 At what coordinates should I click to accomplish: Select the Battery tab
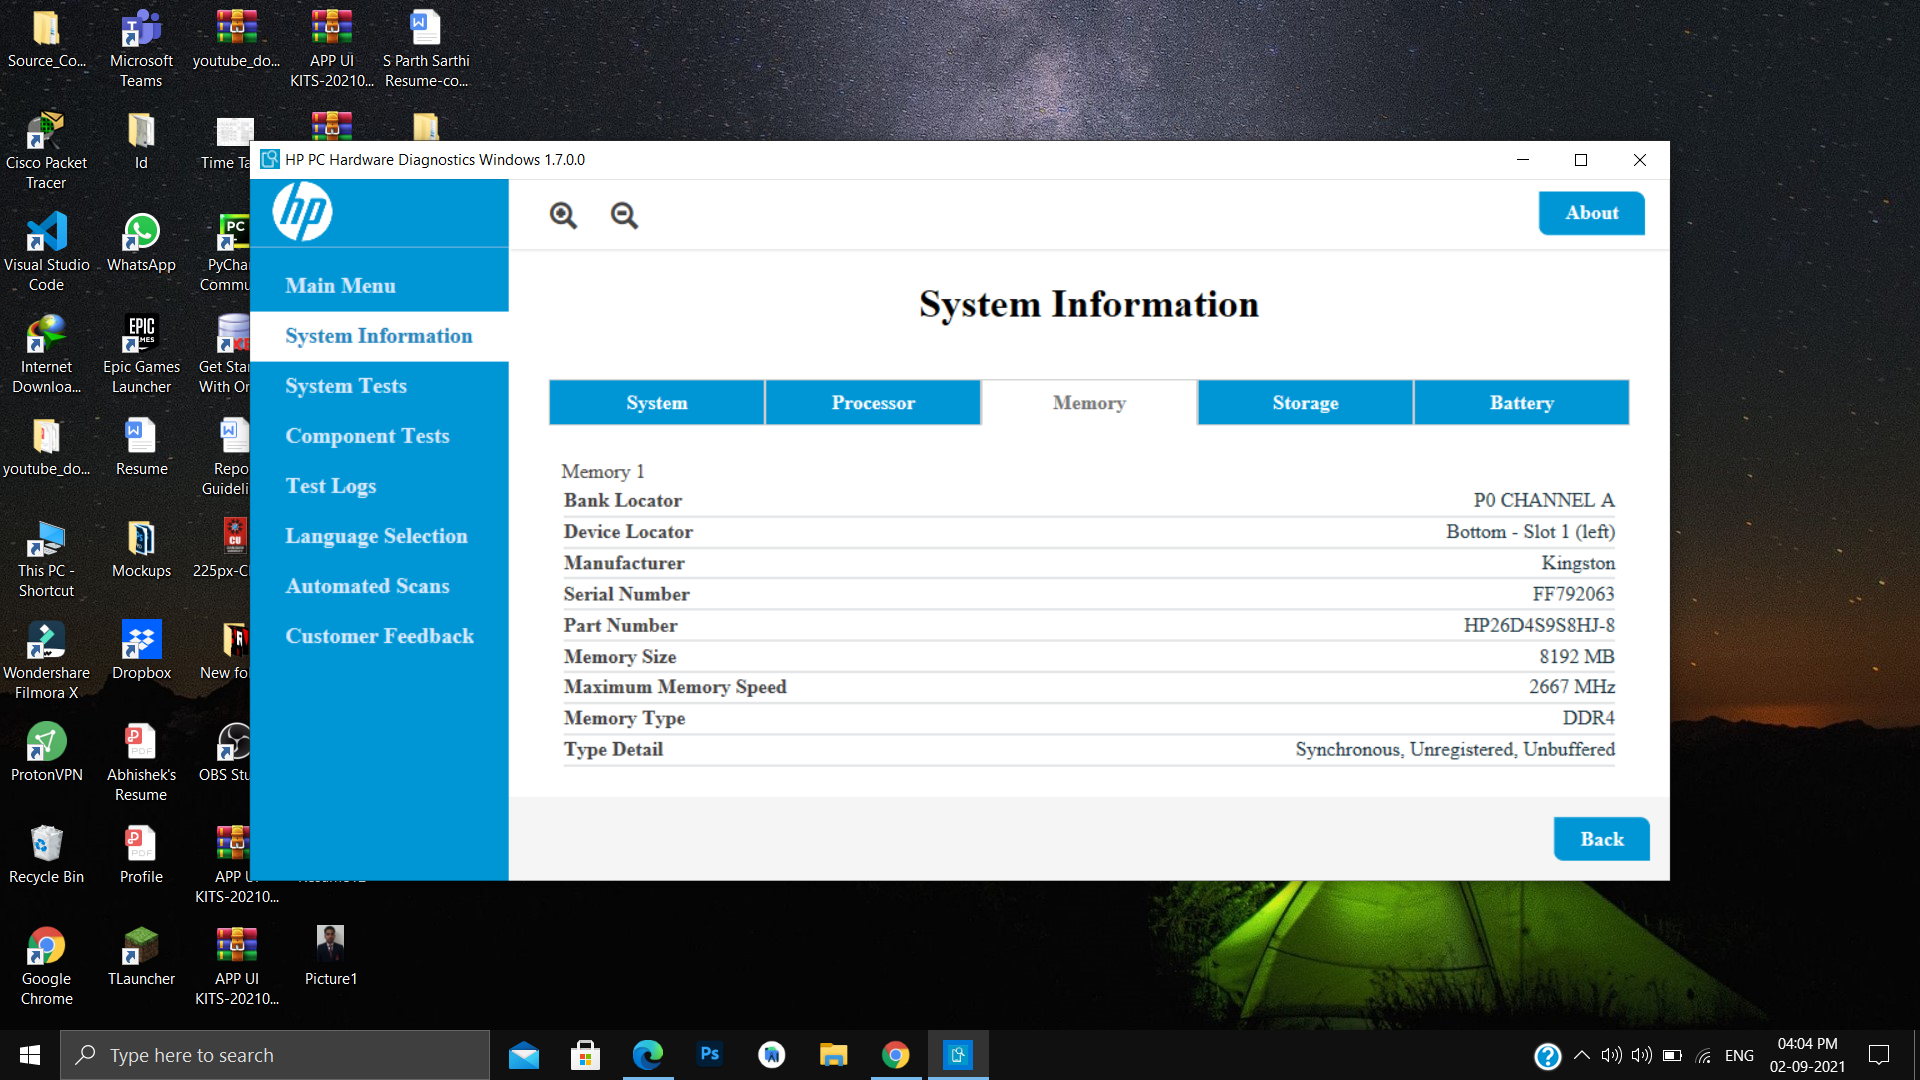coord(1521,402)
